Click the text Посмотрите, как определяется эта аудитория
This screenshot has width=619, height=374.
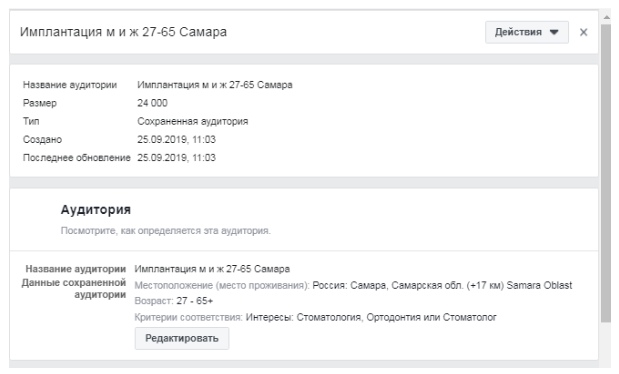(x=165, y=231)
